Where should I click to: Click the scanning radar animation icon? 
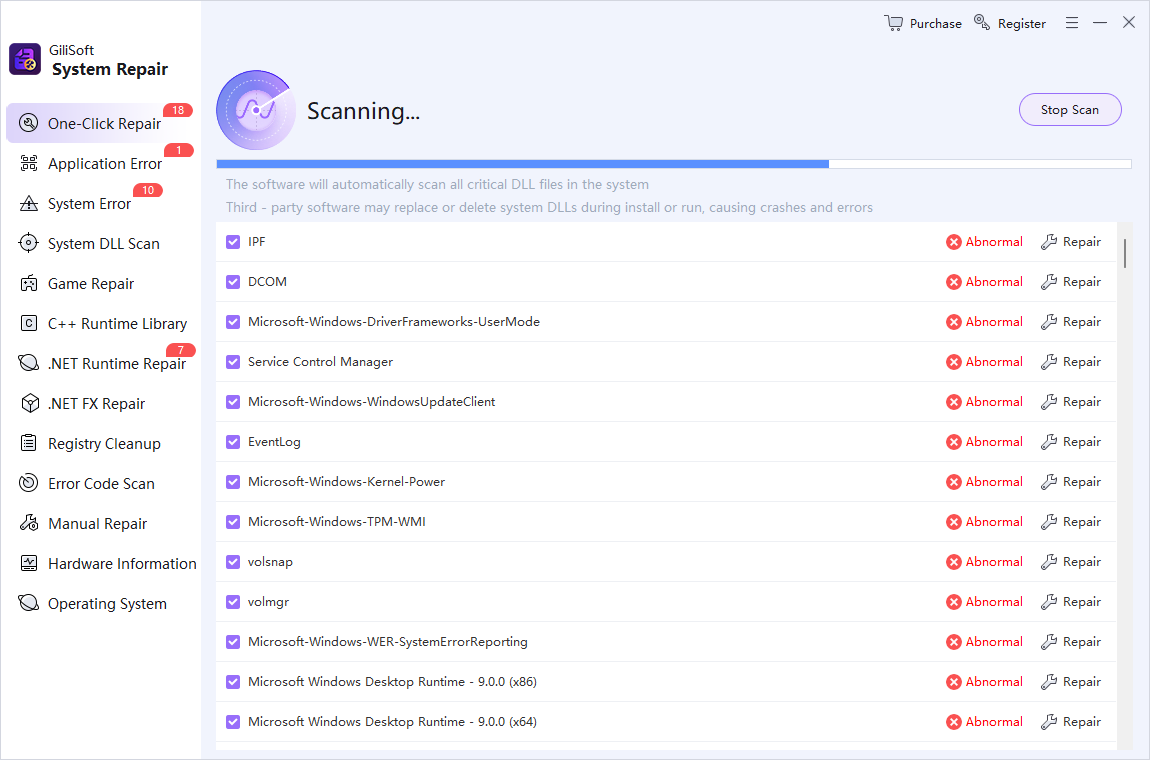coord(256,110)
